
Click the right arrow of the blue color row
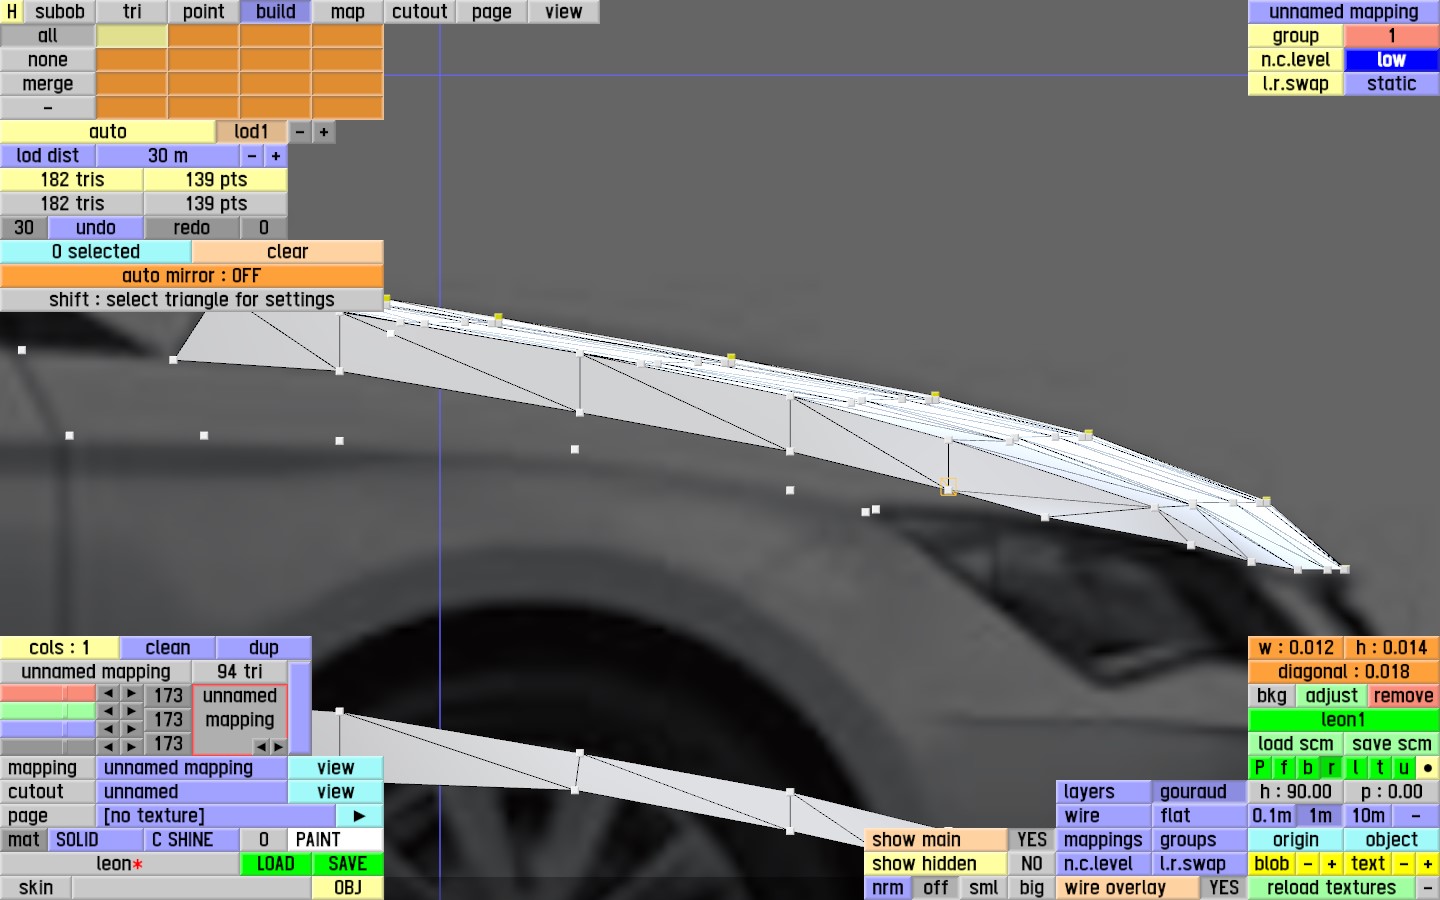tap(132, 729)
